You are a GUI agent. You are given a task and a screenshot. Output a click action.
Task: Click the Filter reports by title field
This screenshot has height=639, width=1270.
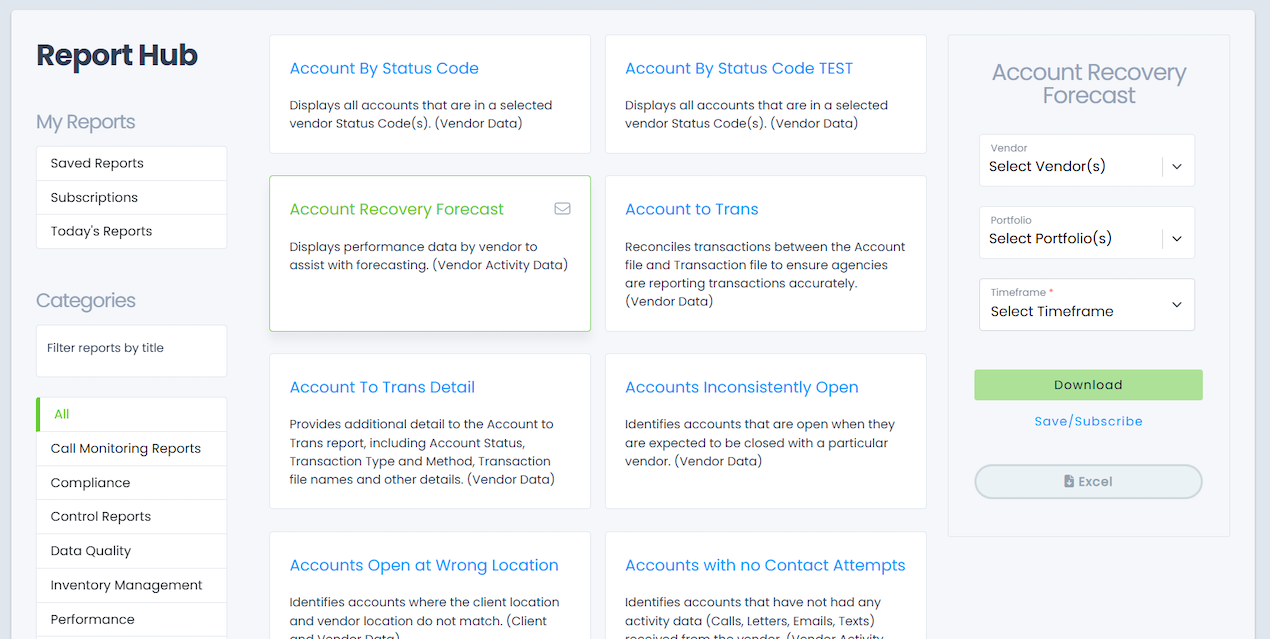tap(131, 349)
